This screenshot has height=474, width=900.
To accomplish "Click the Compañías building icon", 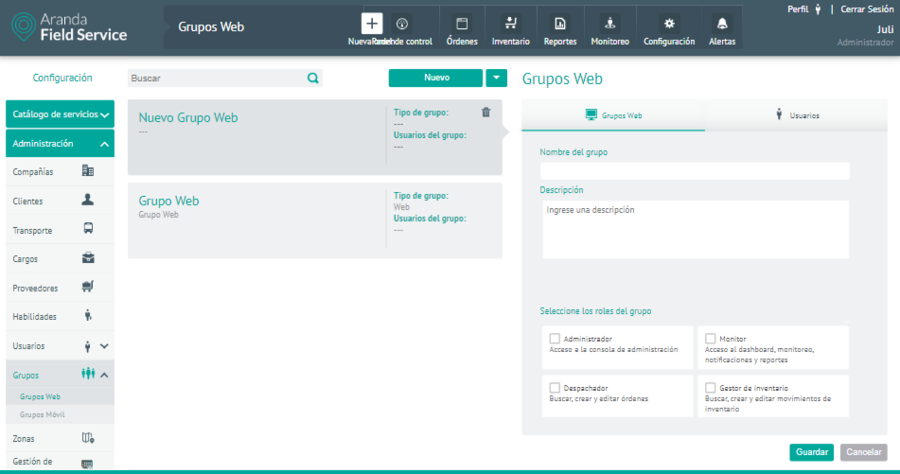I will pyautogui.click(x=88, y=171).
